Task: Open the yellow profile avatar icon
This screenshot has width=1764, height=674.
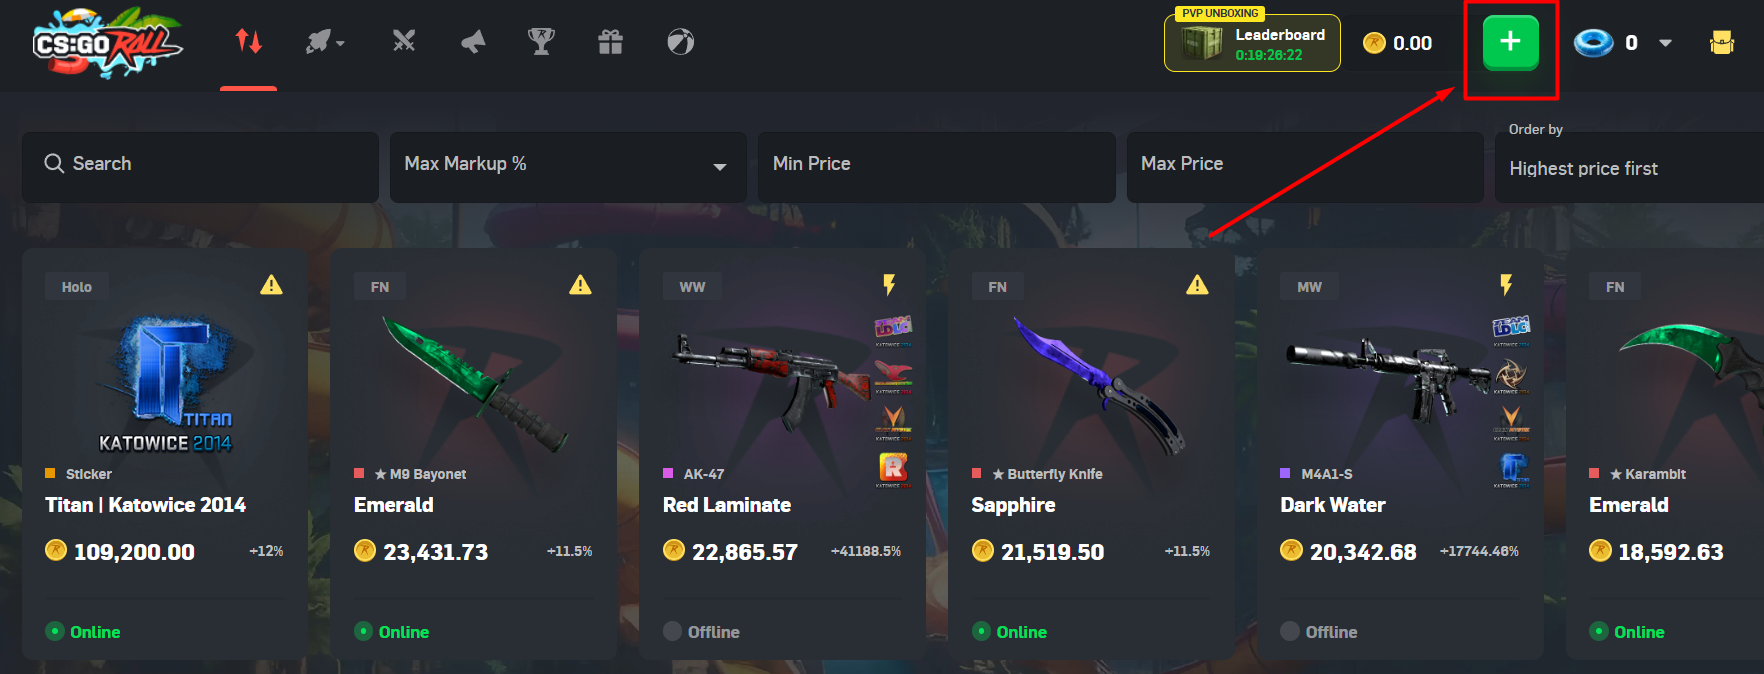Action: tap(1722, 42)
